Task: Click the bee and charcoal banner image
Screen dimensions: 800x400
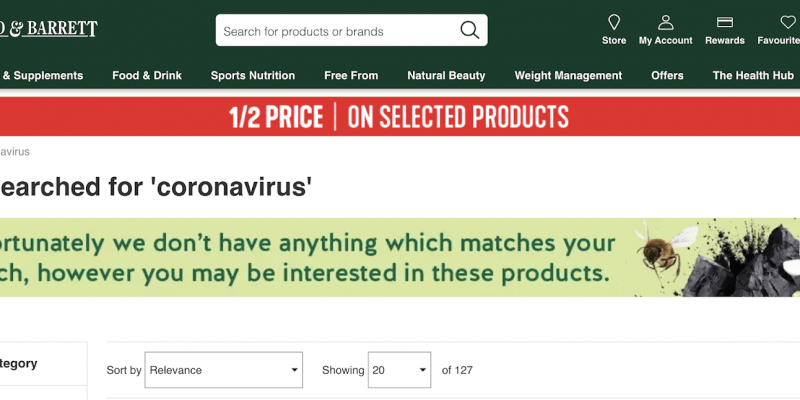Action: [715, 257]
